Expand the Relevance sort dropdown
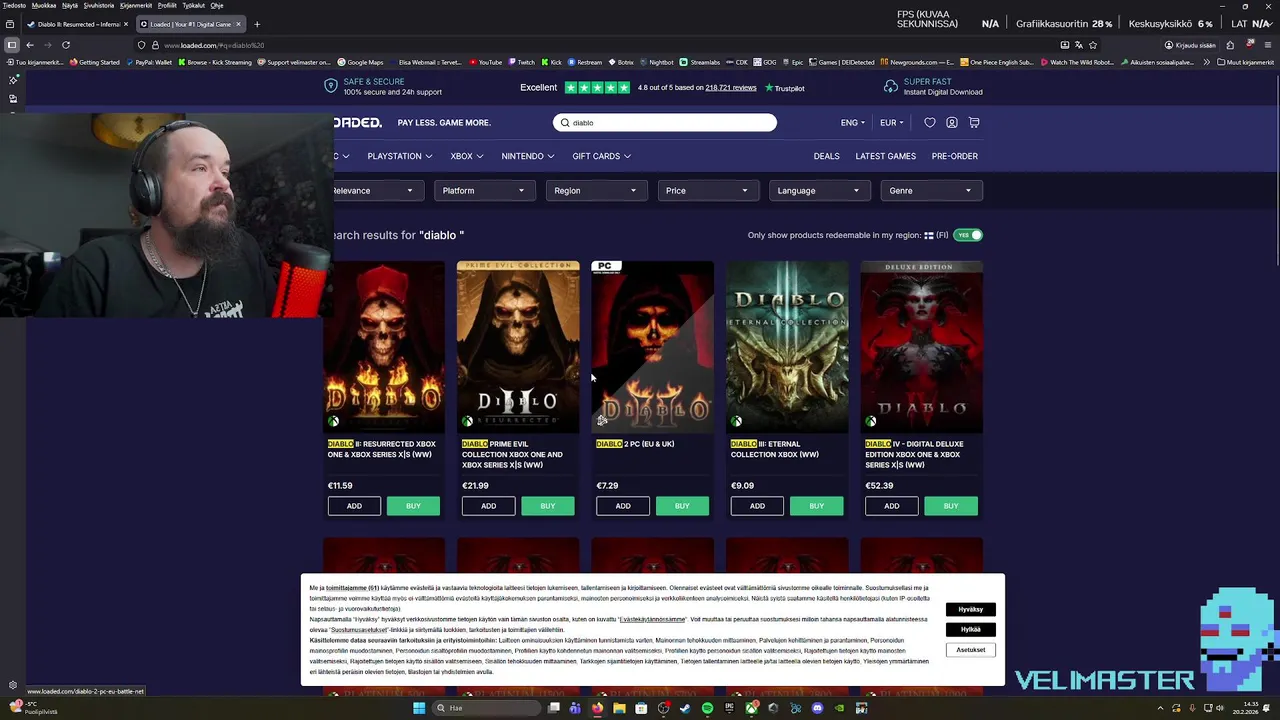Screen dimensions: 1280x720 click(375, 190)
